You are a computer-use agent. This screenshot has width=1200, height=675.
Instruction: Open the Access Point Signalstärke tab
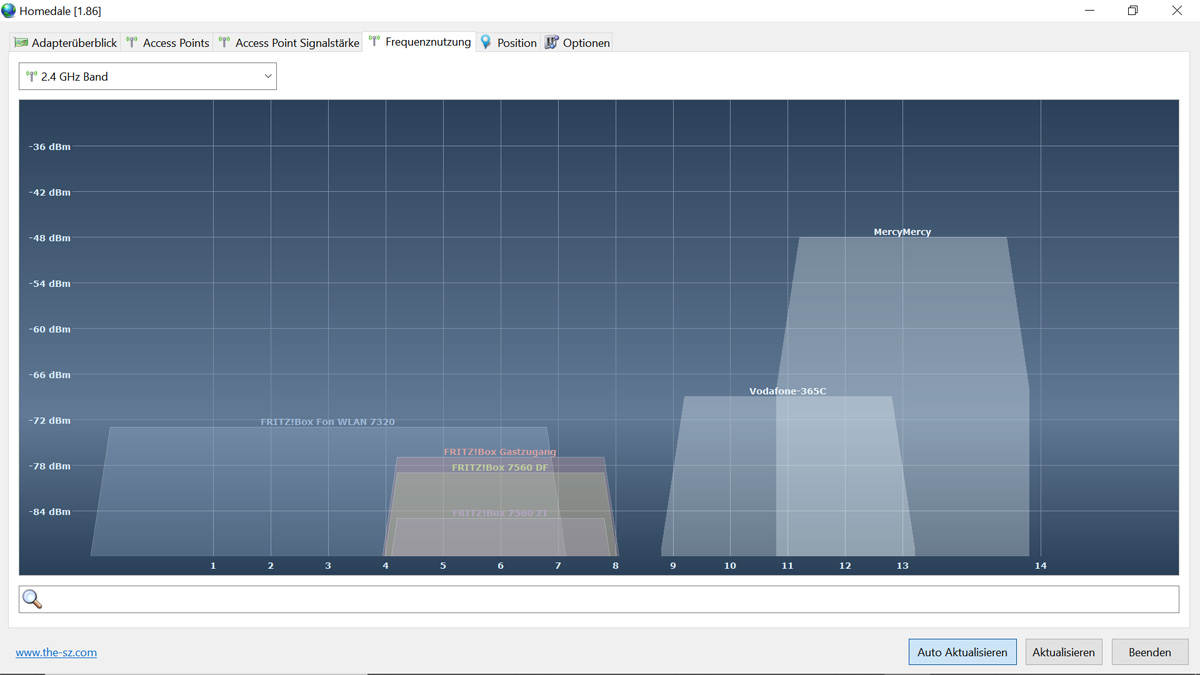pyautogui.click(x=288, y=43)
